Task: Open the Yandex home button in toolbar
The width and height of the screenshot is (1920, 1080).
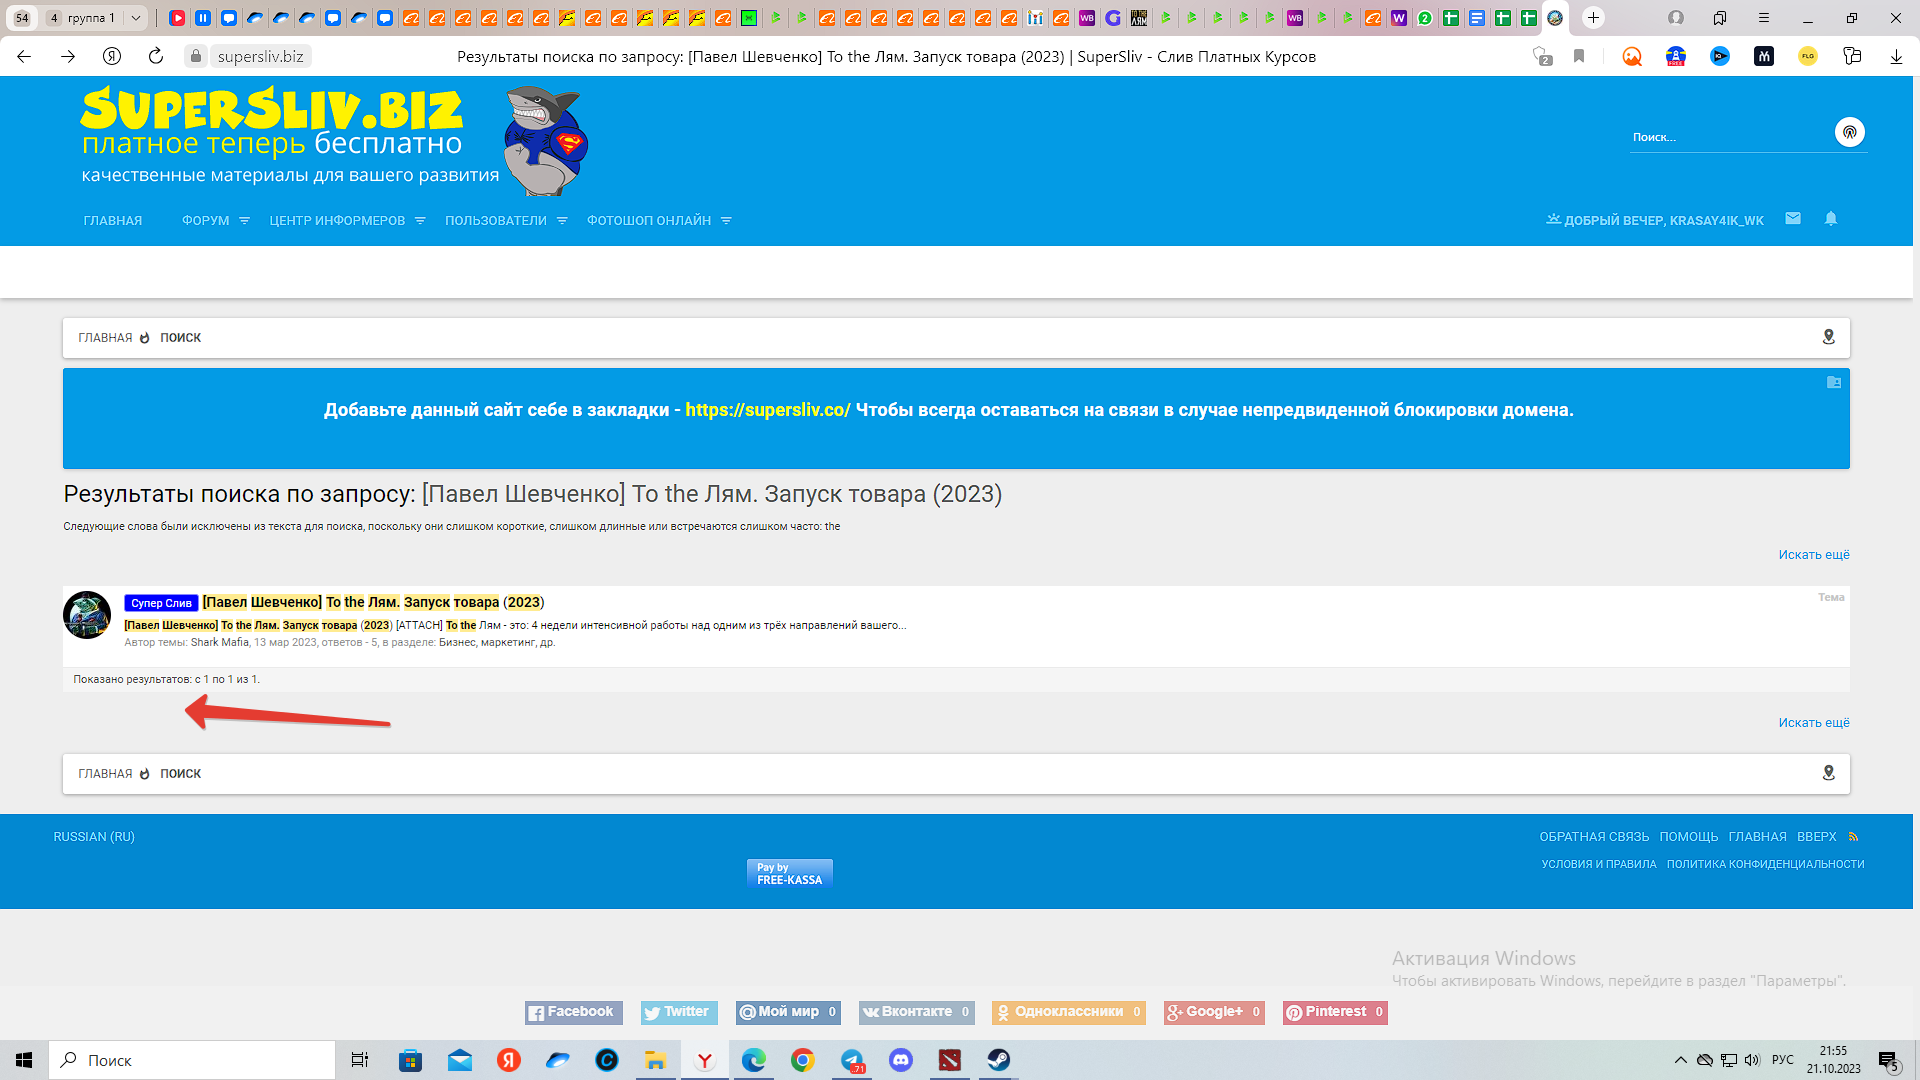Action: (x=112, y=57)
